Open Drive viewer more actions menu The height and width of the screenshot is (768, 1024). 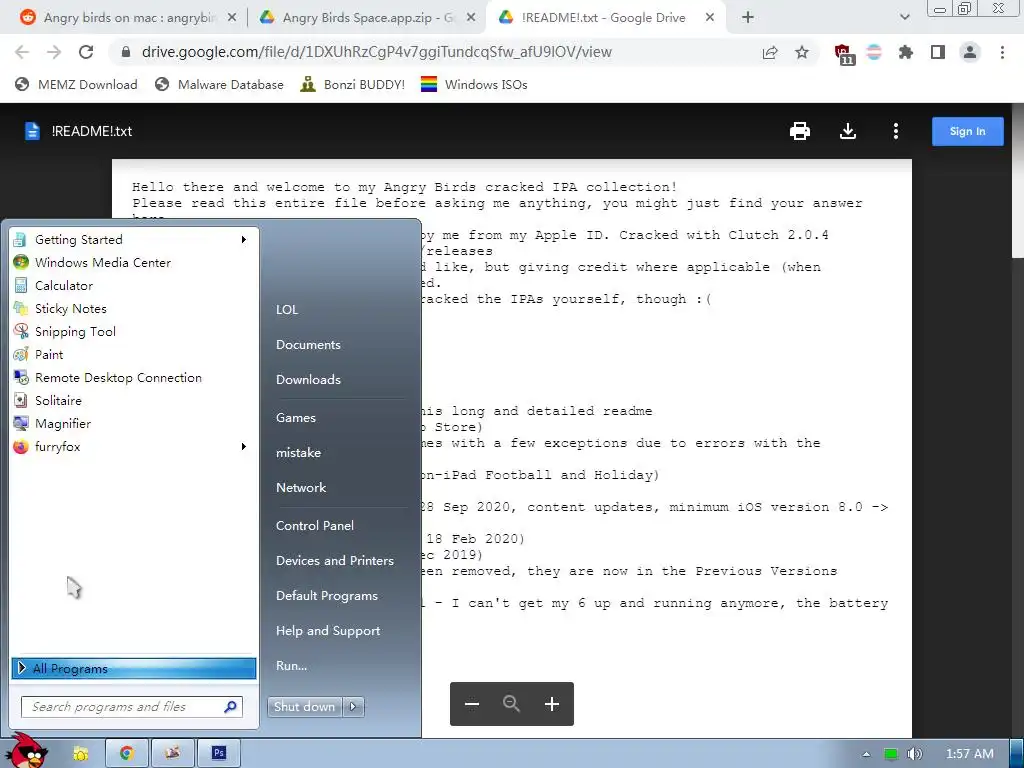pos(896,131)
